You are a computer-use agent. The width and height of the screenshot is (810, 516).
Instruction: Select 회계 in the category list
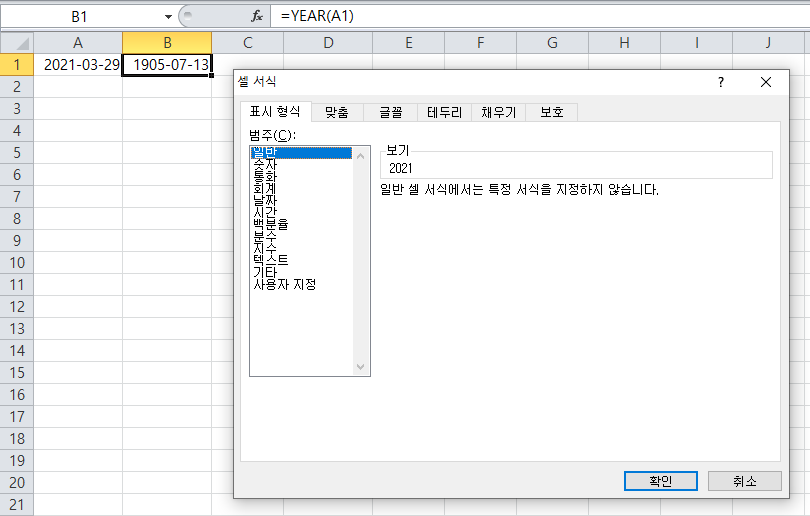pos(301,188)
